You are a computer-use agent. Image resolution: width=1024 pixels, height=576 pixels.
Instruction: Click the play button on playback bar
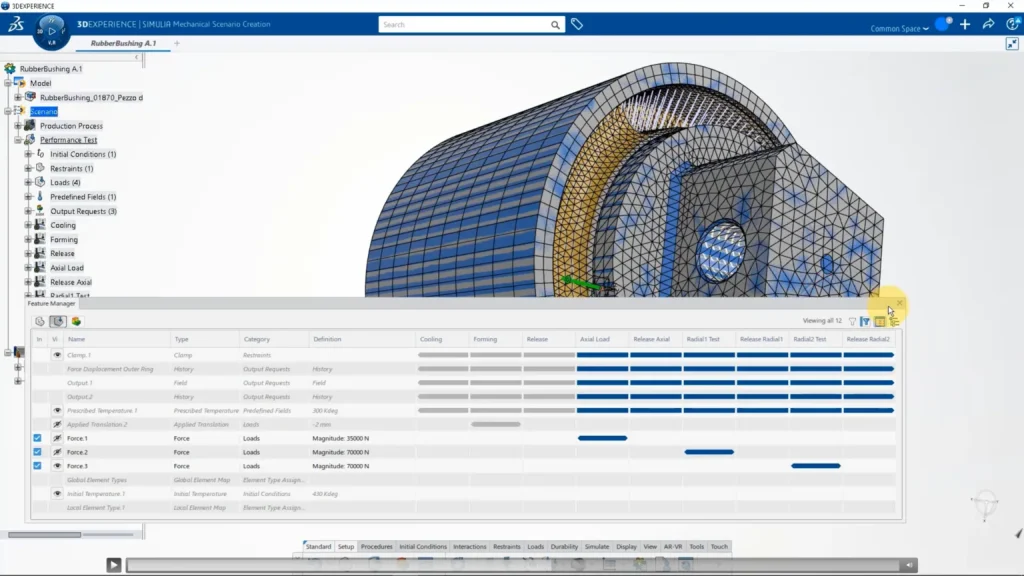coord(114,565)
